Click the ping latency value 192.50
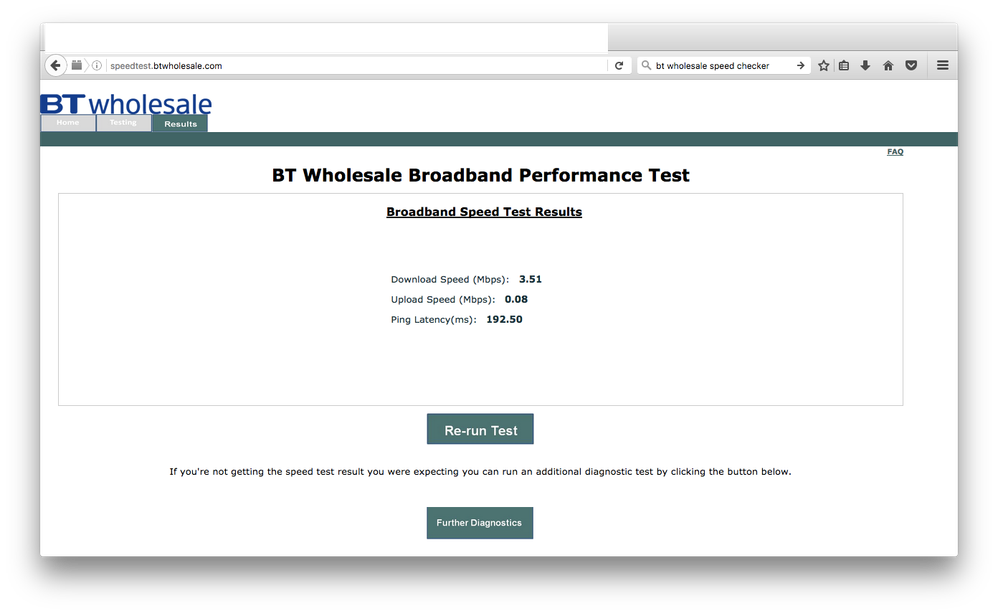Image resolution: width=998 pixels, height=614 pixels. point(504,319)
